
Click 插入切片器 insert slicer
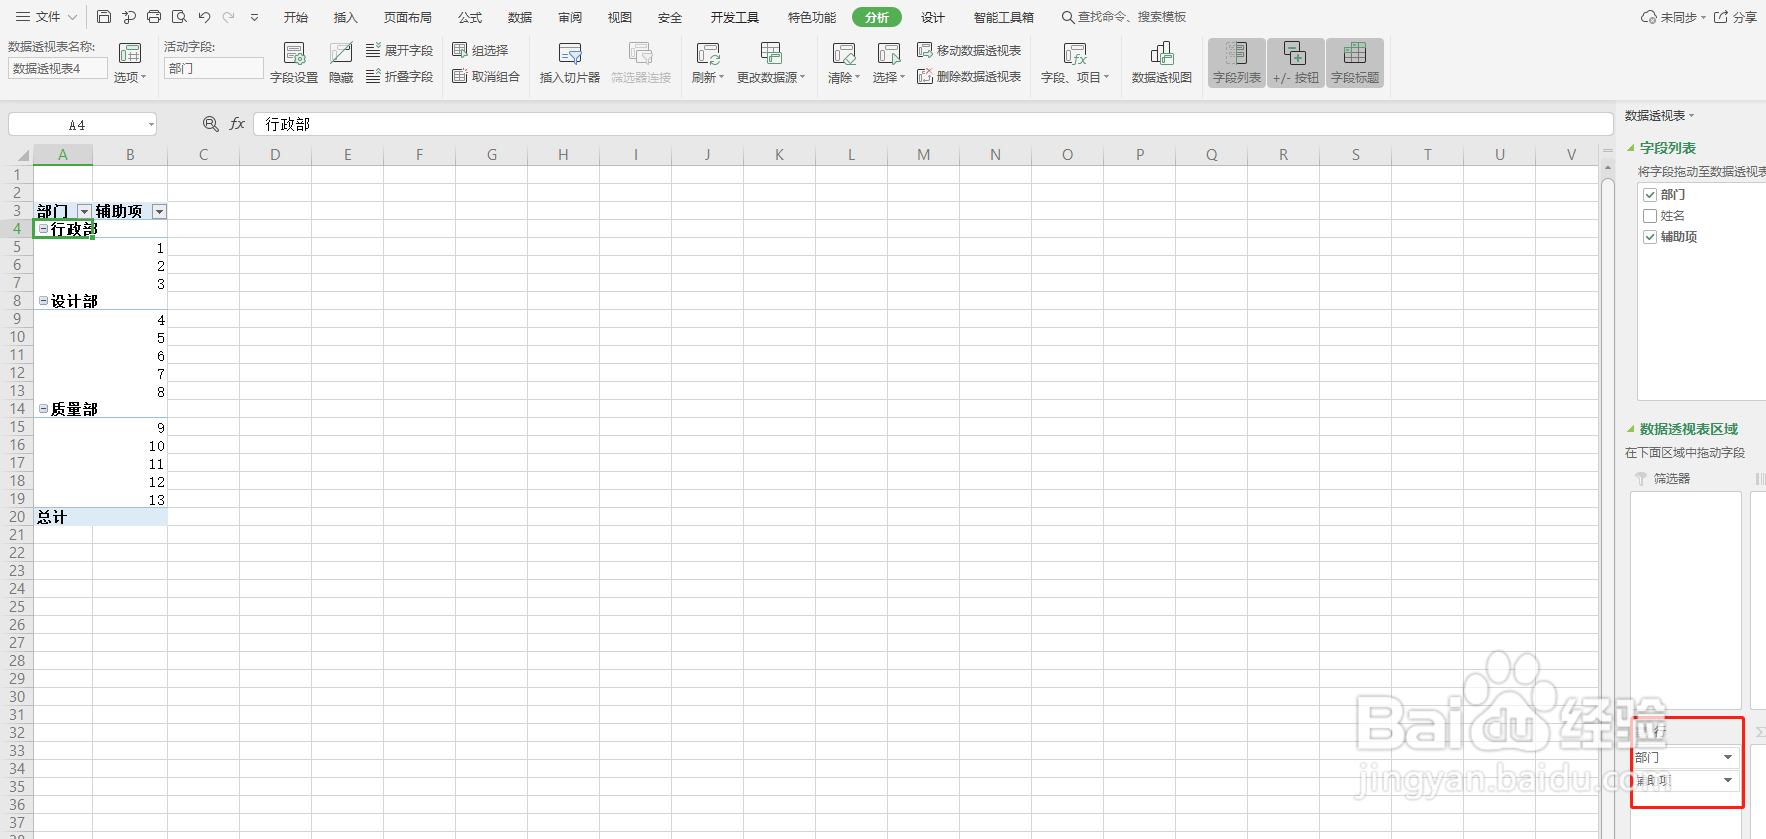tap(570, 62)
